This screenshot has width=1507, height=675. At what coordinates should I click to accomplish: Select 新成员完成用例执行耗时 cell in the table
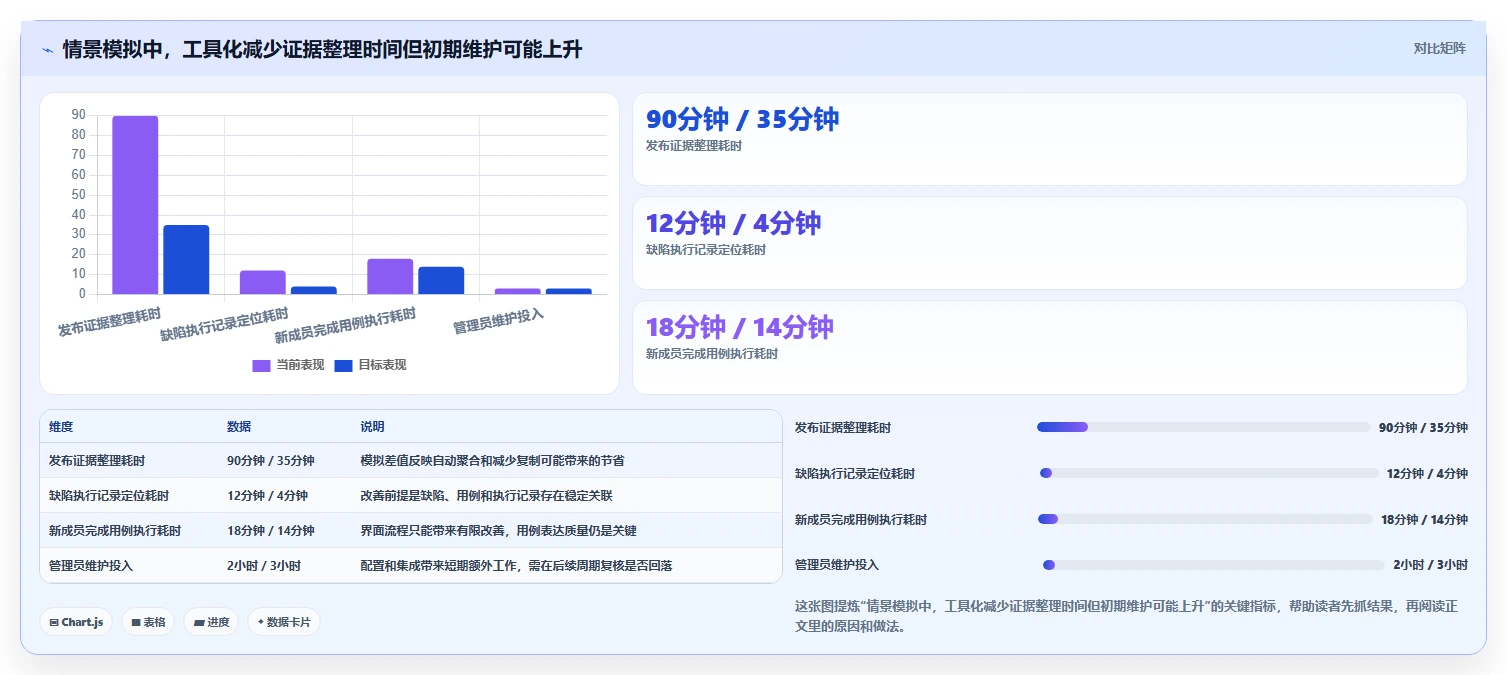click(115, 531)
